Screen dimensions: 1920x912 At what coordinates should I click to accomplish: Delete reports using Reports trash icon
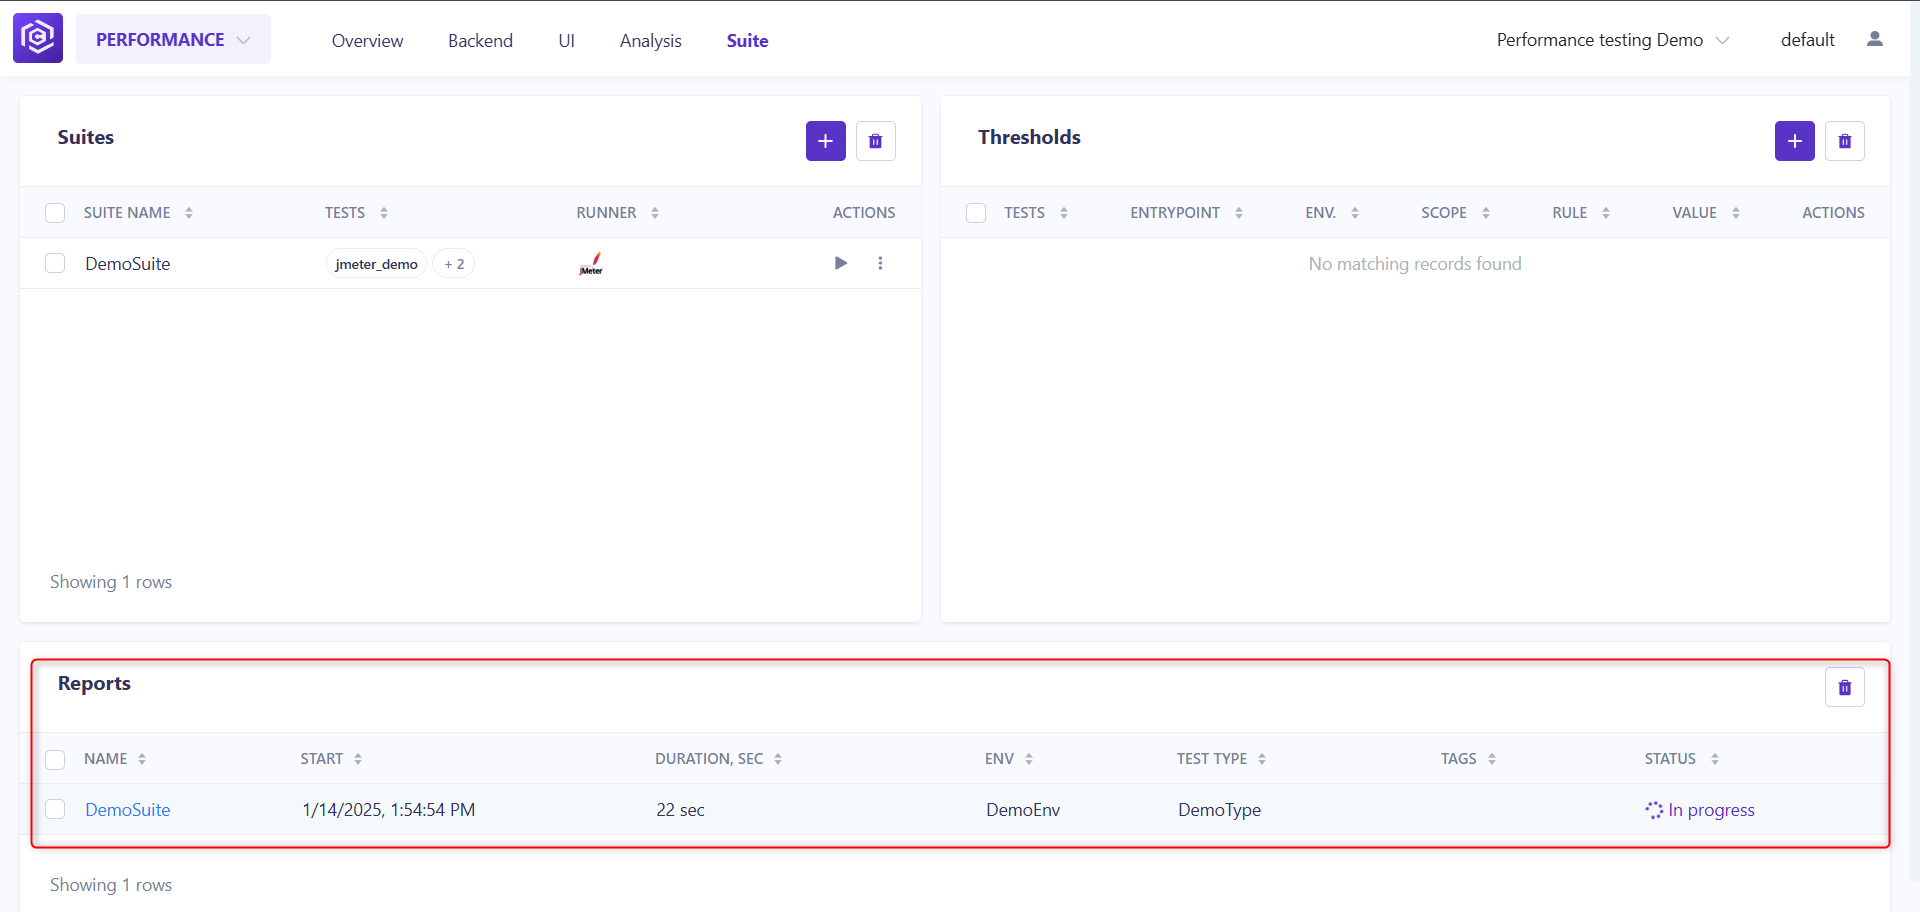pyautogui.click(x=1844, y=687)
